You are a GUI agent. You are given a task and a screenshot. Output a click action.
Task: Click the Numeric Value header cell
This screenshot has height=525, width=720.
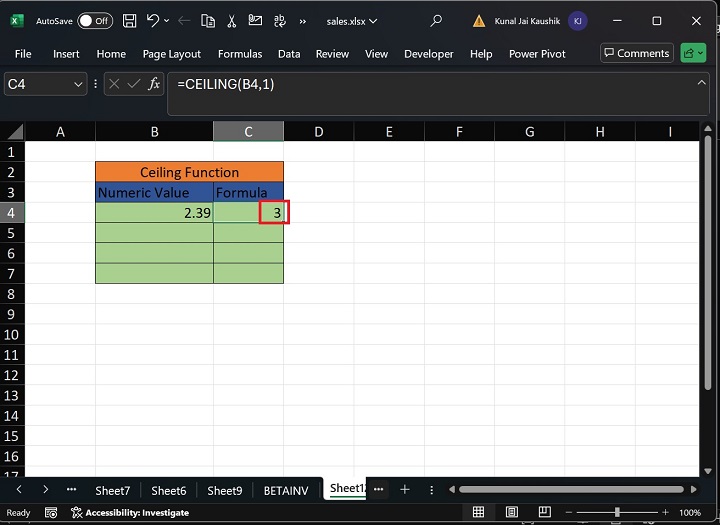(154, 192)
